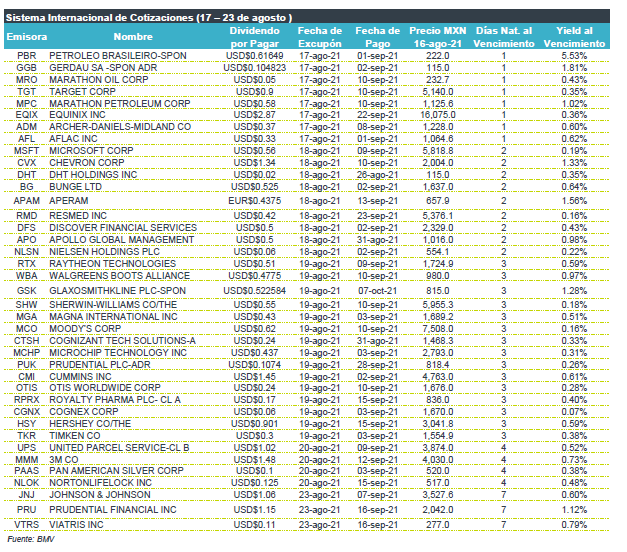627x552 pixels.
Task: Click dividend value USD$0.61649
Action: pos(255,56)
